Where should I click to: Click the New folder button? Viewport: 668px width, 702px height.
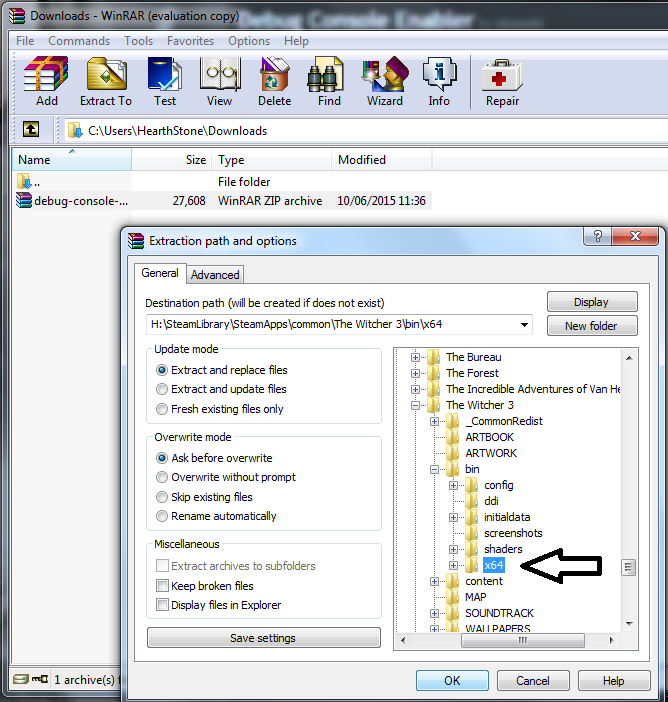592,325
